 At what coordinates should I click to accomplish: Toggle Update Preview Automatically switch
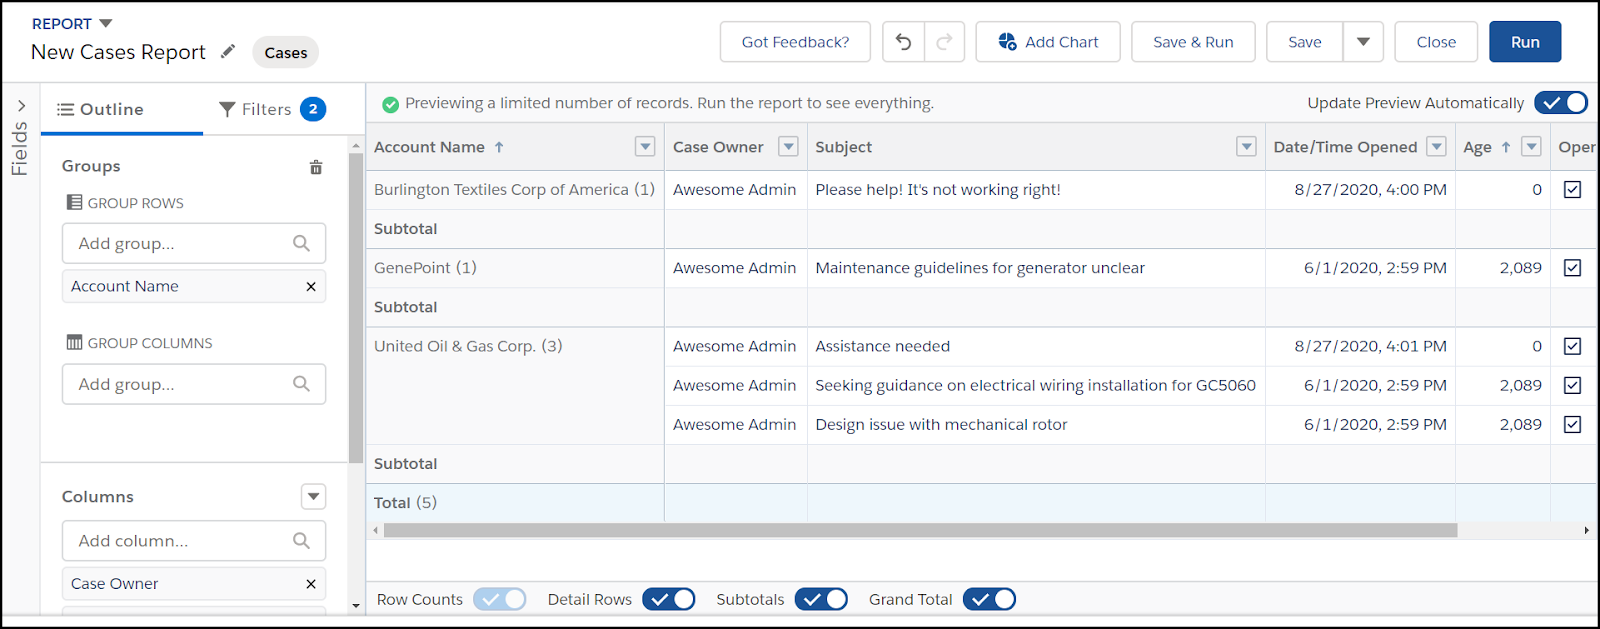point(1561,103)
